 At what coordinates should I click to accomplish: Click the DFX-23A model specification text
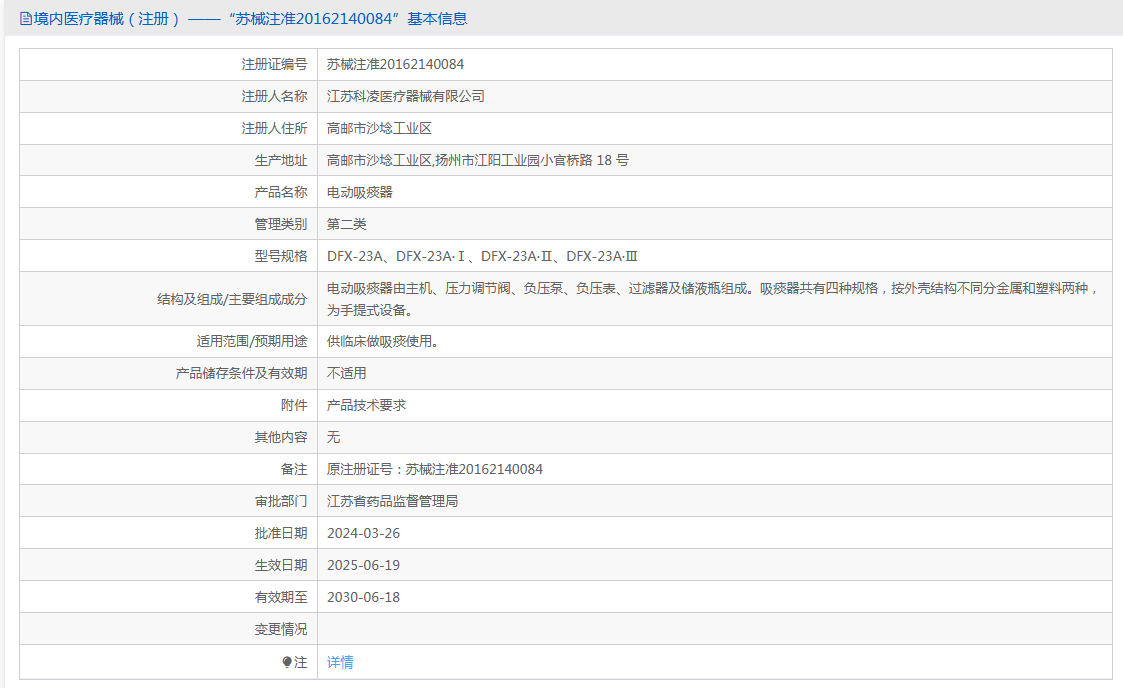(x=482, y=256)
